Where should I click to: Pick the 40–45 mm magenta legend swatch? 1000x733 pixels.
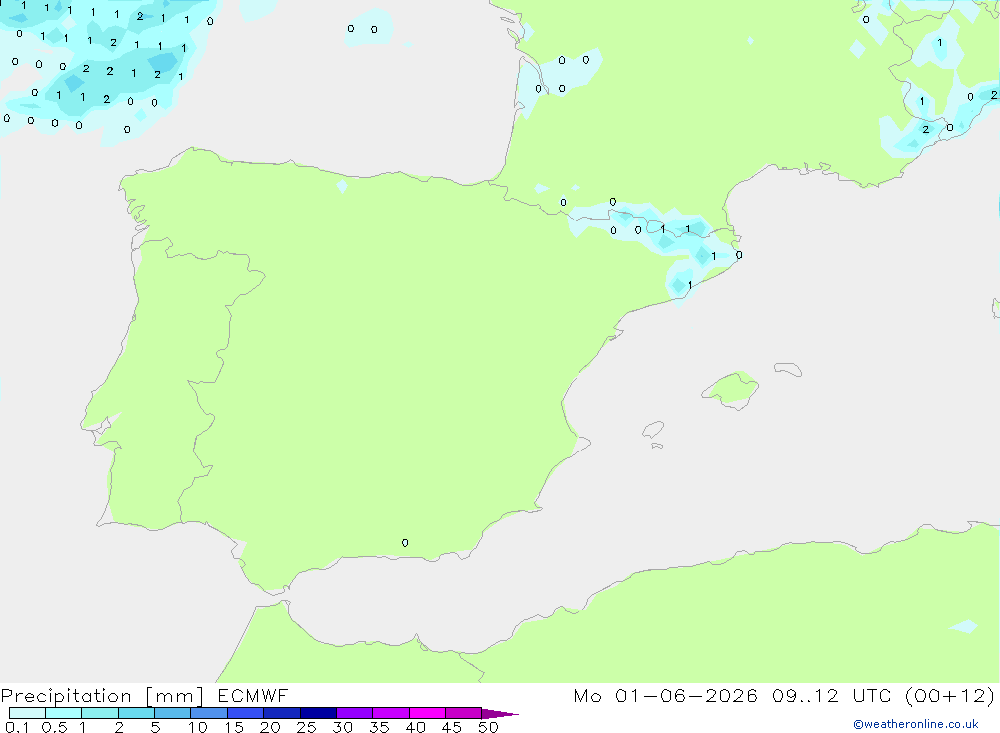click(x=427, y=713)
